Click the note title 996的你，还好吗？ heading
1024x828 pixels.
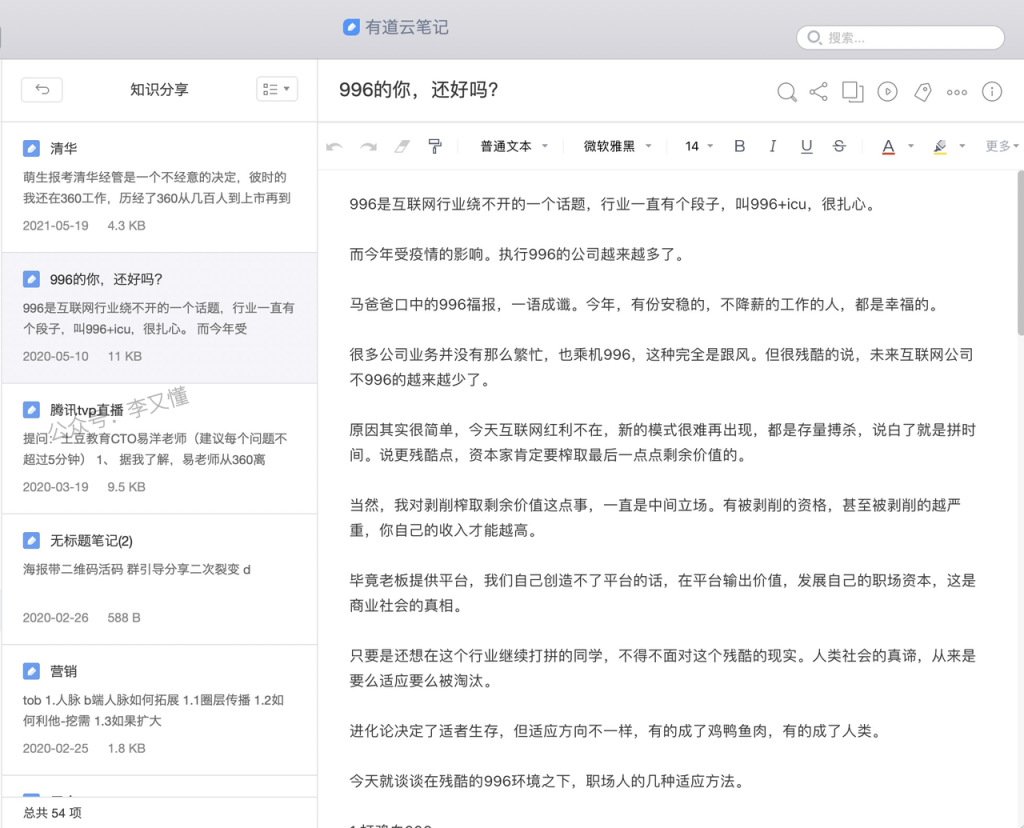point(419,89)
